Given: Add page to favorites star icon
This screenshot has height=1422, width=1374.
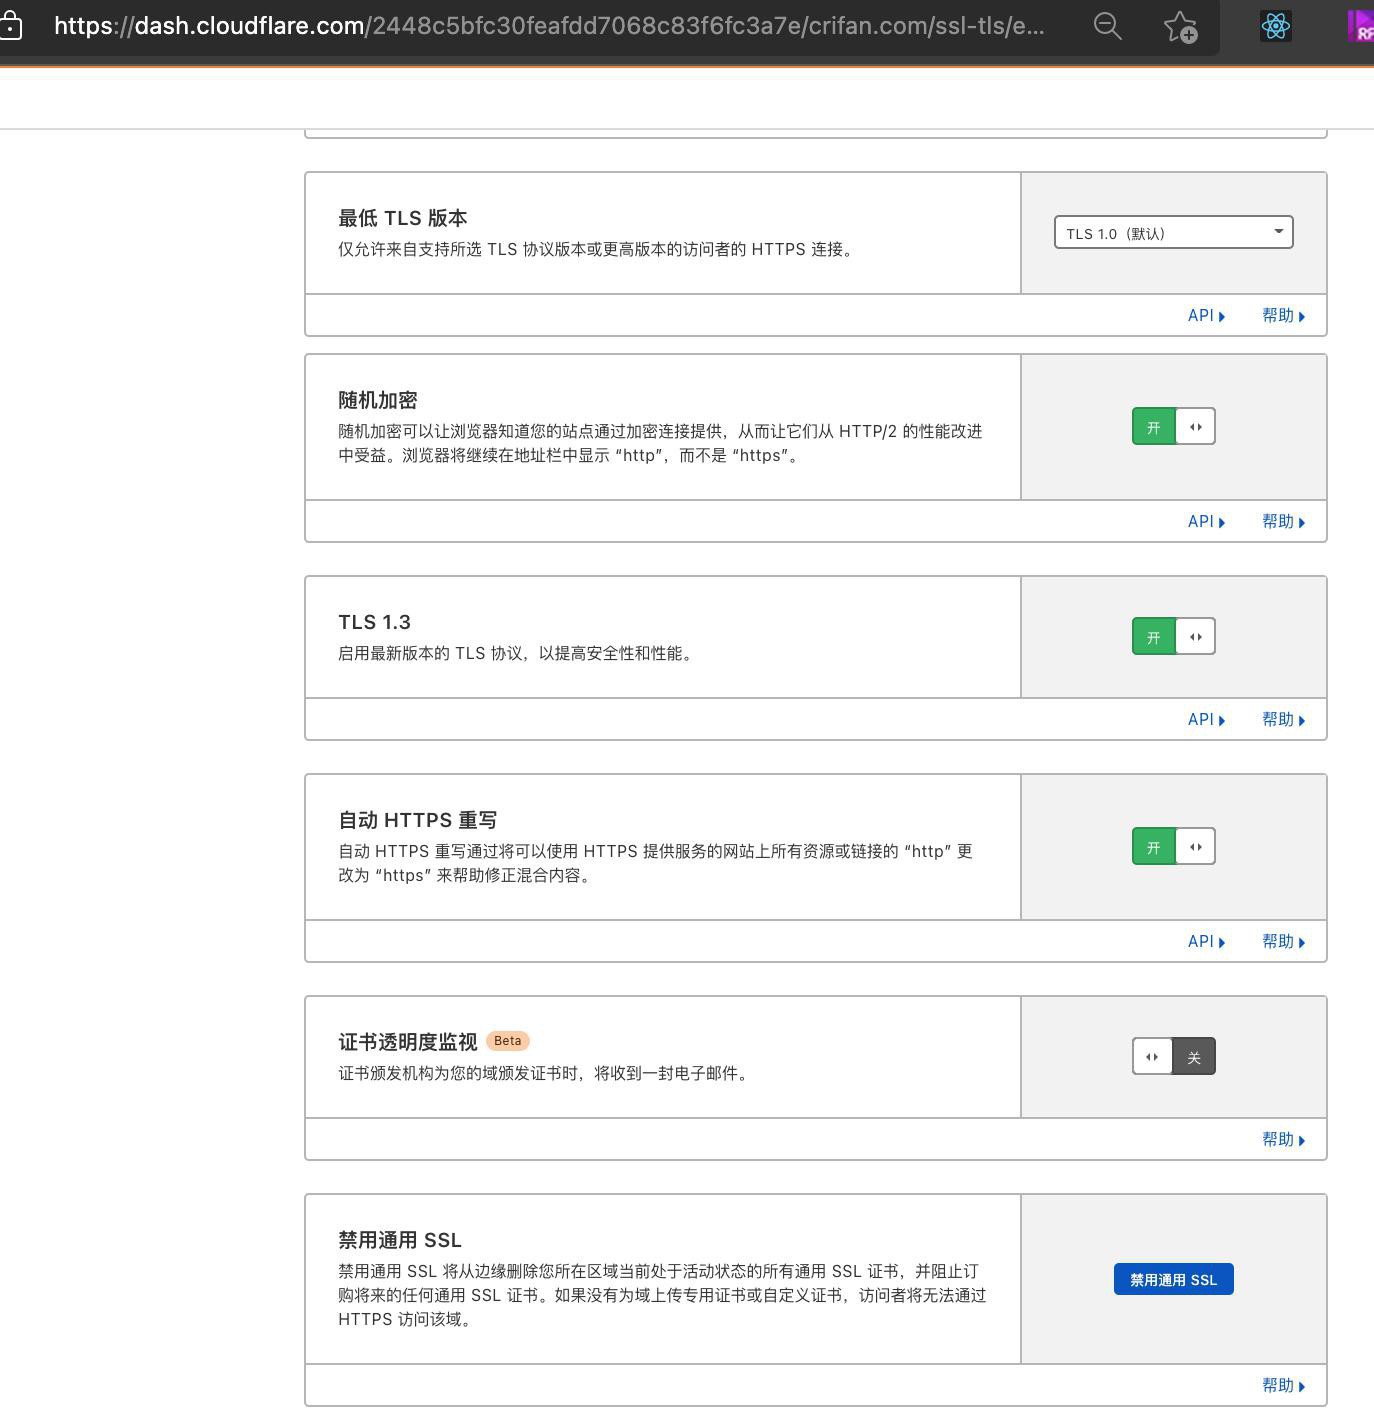Looking at the screenshot, I should point(1181,27).
